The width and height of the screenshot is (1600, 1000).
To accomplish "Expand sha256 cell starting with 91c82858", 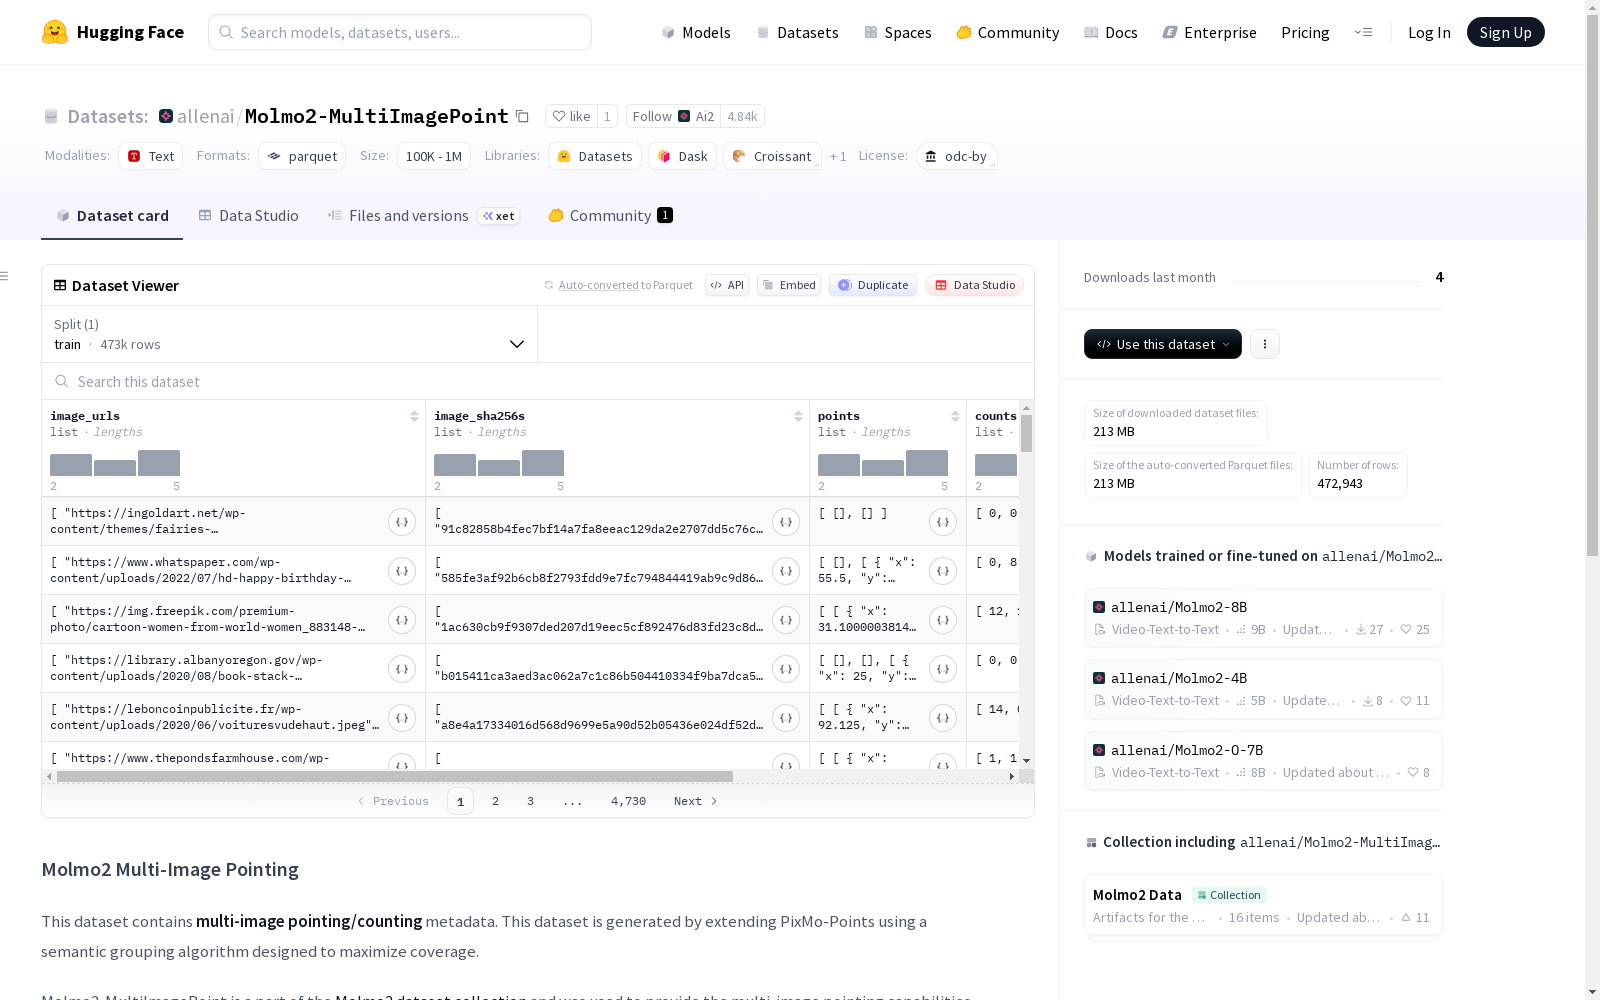I will click(786, 522).
